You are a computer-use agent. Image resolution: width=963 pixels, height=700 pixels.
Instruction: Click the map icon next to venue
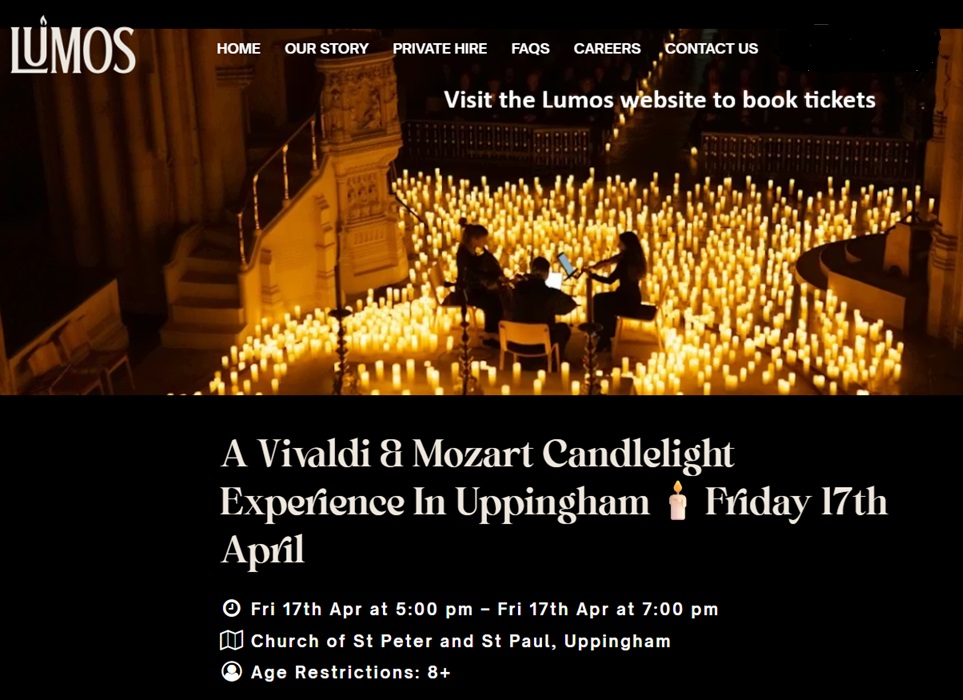[231, 640]
